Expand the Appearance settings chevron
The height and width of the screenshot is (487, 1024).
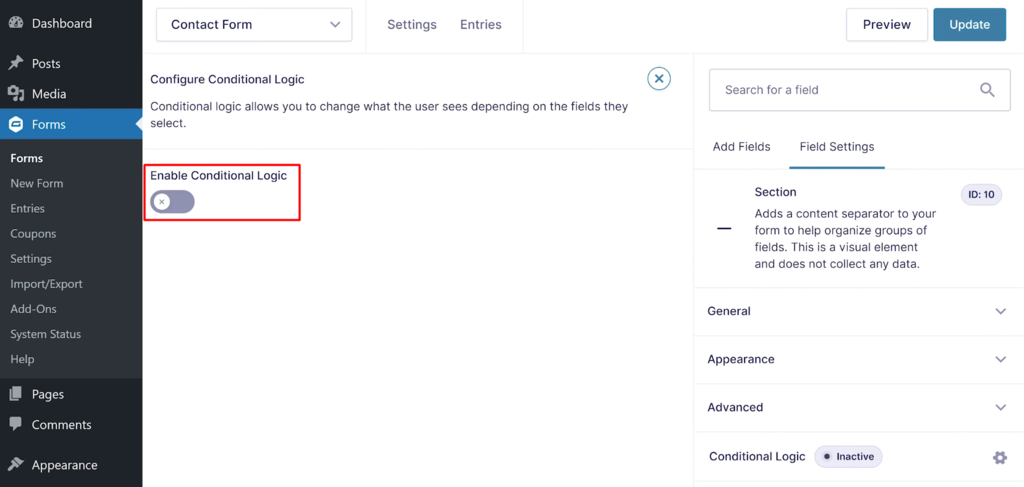1000,359
